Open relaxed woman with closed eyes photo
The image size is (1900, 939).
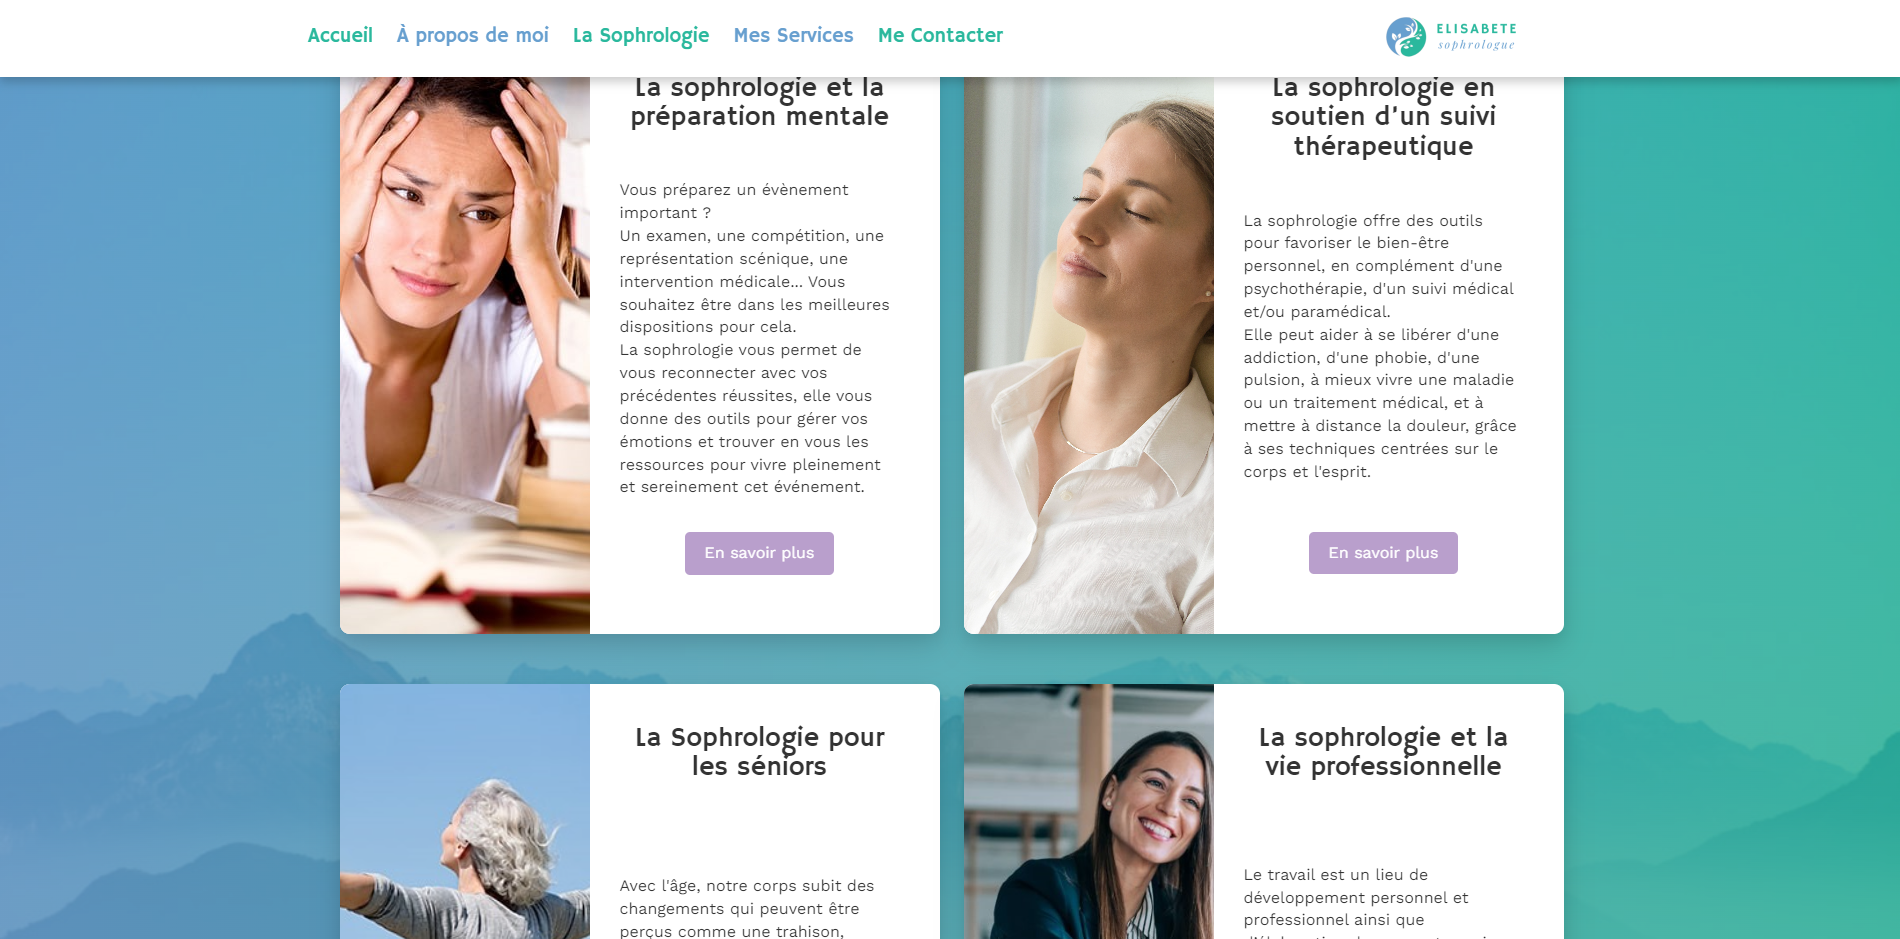click(1089, 355)
